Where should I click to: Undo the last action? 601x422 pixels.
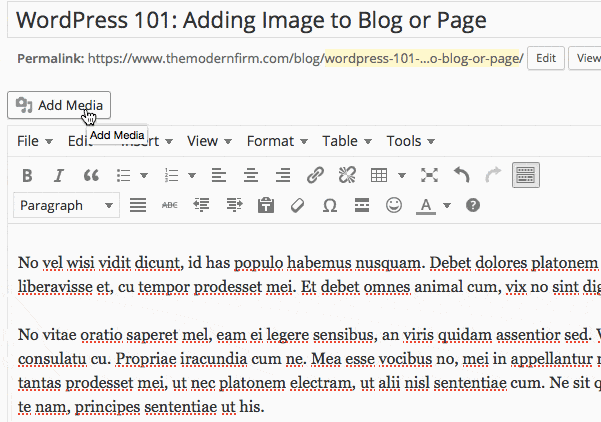pos(461,175)
